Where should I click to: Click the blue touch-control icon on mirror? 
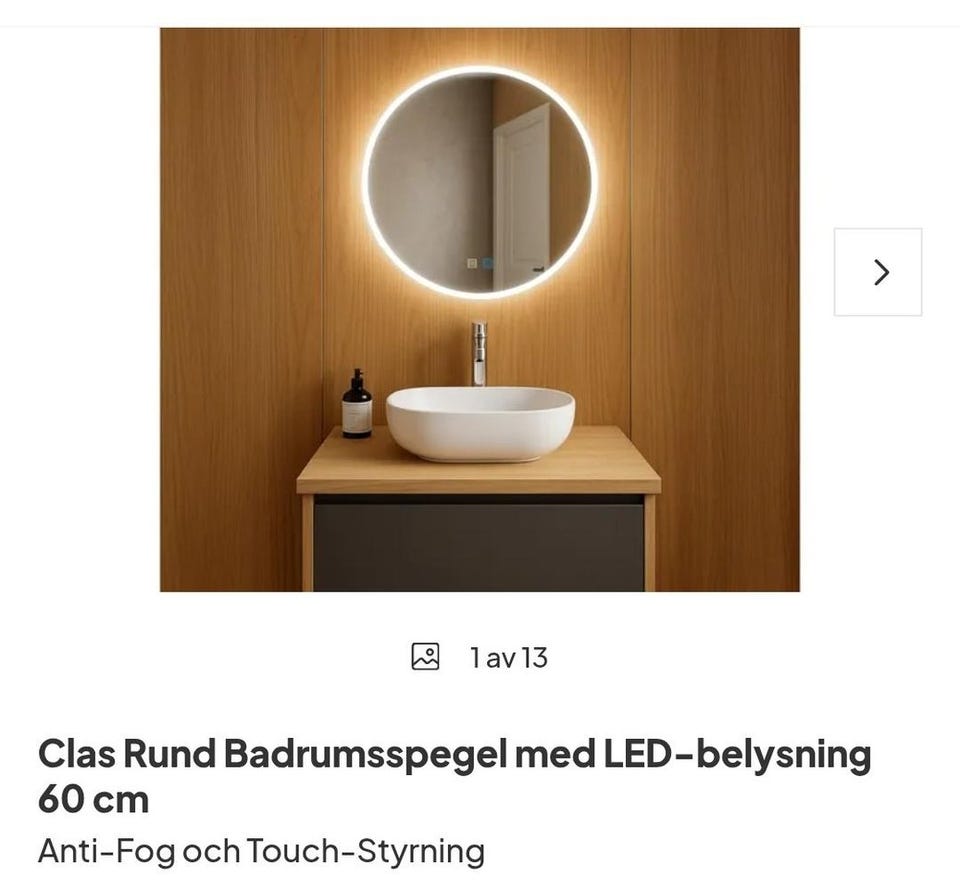click(x=487, y=263)
